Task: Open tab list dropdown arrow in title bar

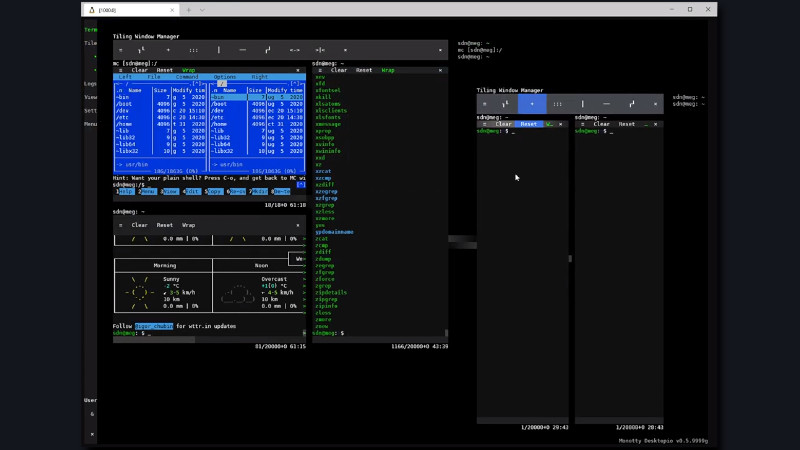Action: tap(202, 10)
